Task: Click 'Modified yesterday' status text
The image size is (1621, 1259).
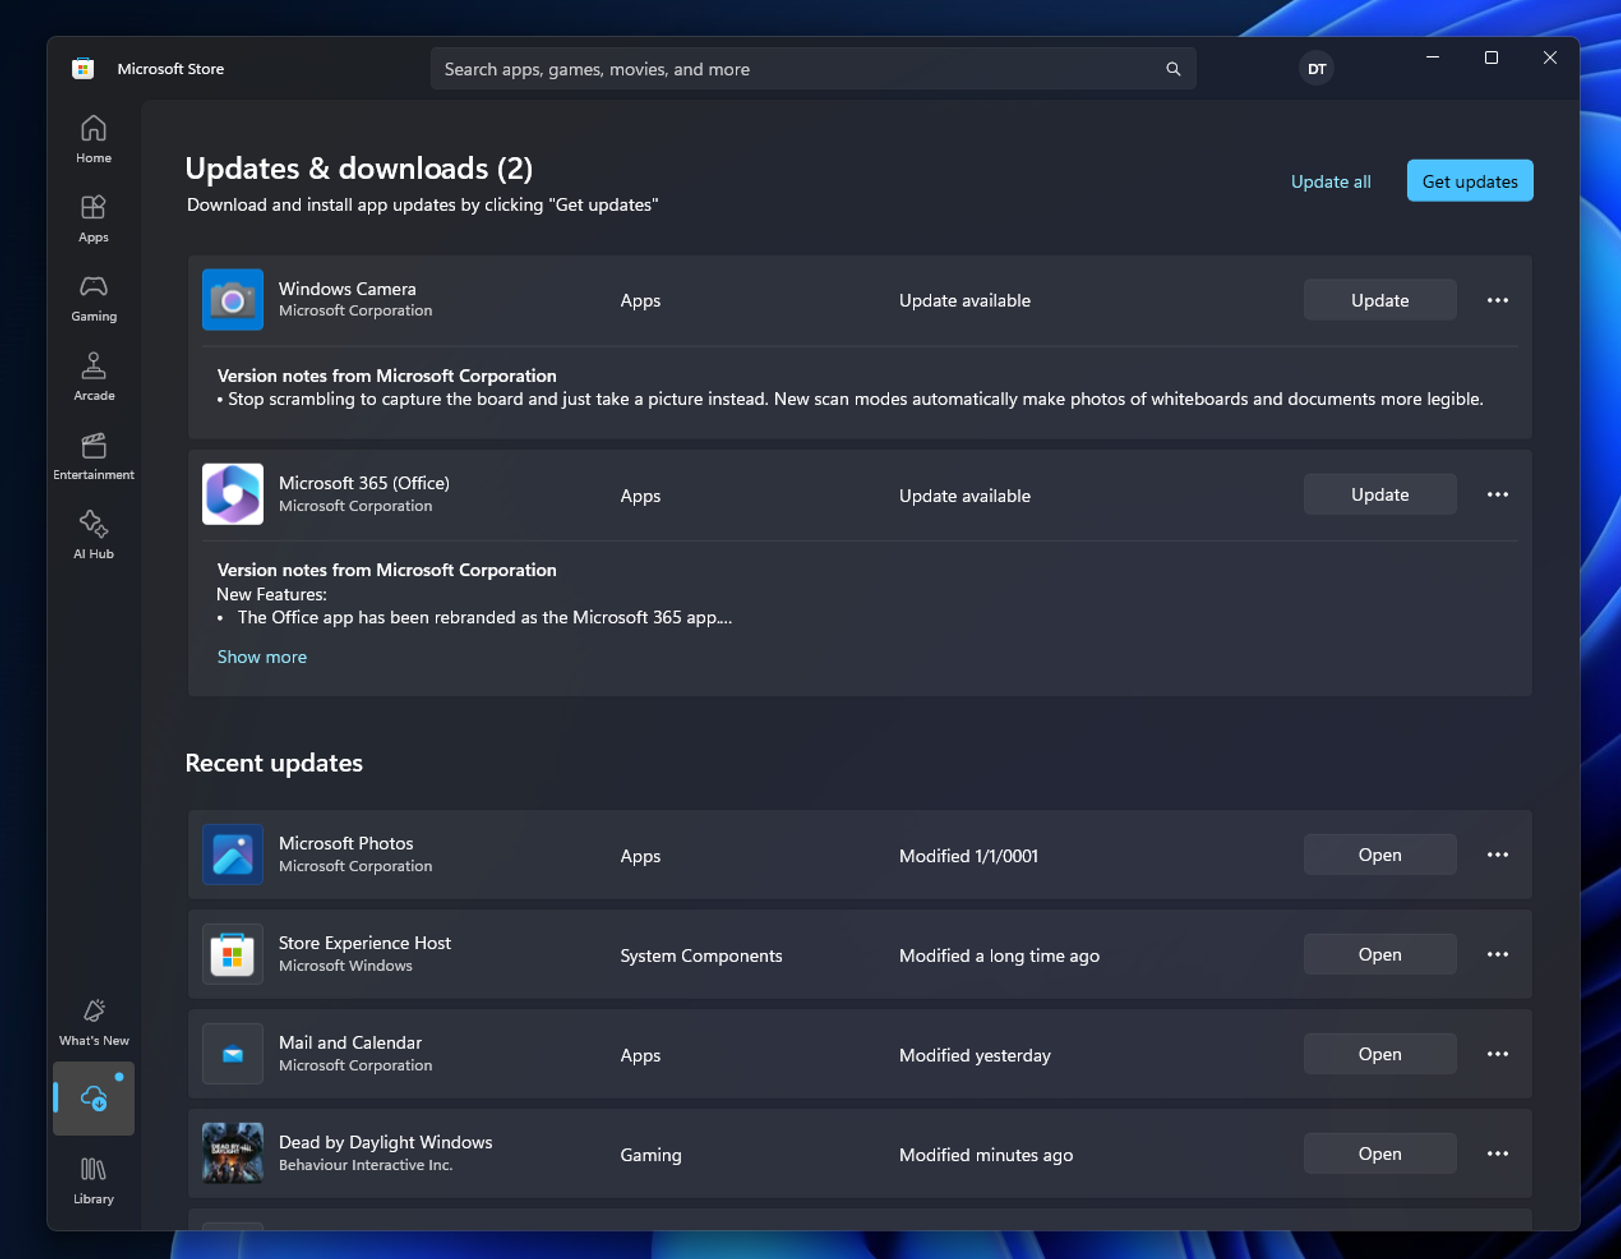Action: [974, 1055]
